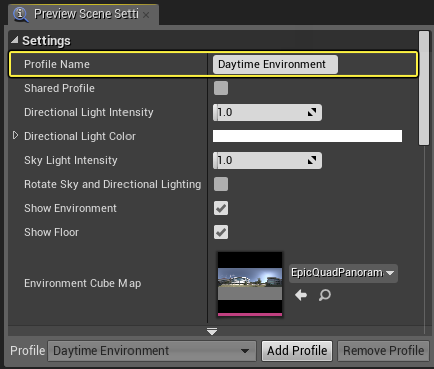Click the Add Profile button
This screenshot has height=369, width=434.
point(297,351)
